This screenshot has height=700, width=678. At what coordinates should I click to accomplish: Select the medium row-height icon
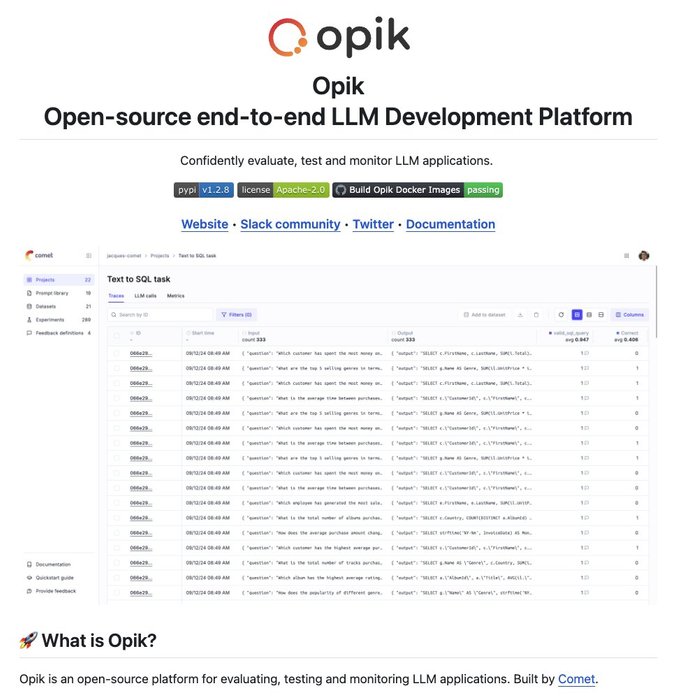pos(589,315)
